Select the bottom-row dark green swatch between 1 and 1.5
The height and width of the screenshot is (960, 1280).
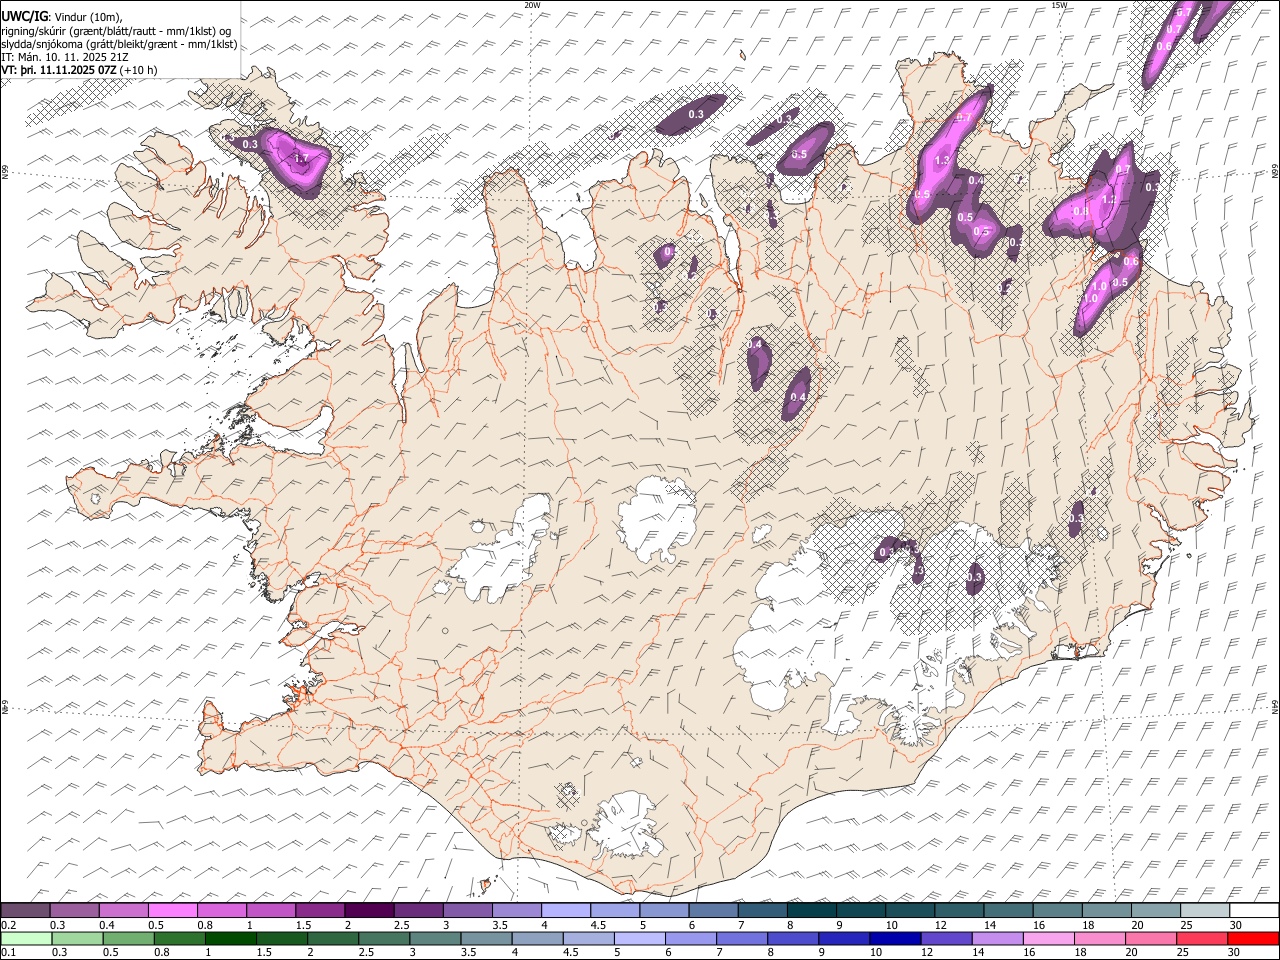click(231, 938)
